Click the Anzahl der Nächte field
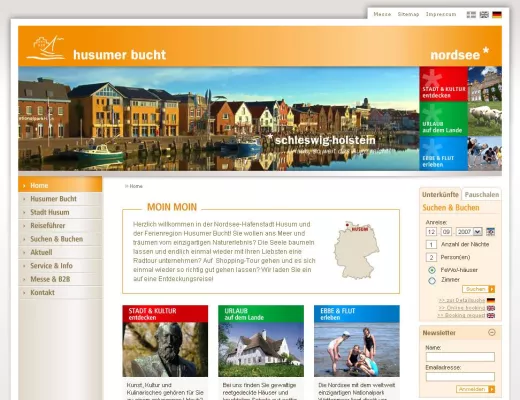The image size is (520, 400). [x=431, y=245]
